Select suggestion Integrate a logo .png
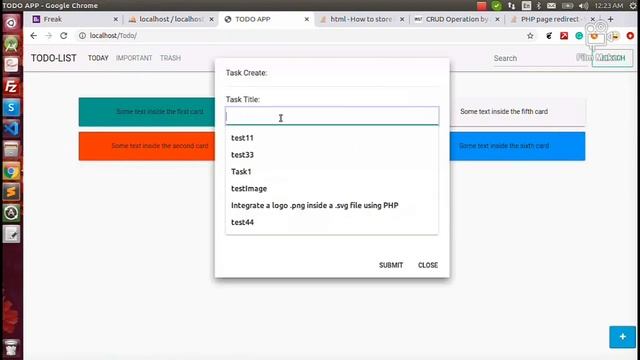 pyautogui.click(x=332, y=205)
